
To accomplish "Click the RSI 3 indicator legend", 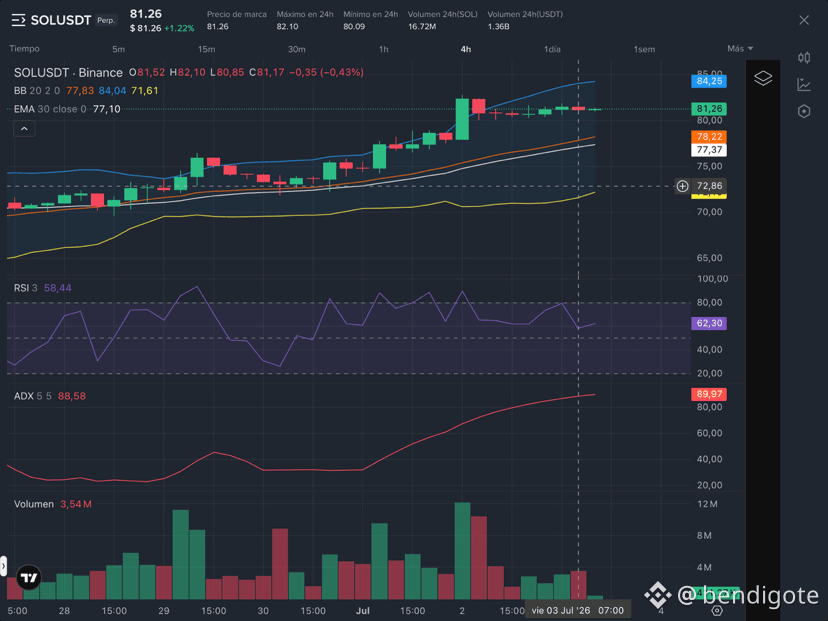I will pyautogui.click(x=25, y=288).
